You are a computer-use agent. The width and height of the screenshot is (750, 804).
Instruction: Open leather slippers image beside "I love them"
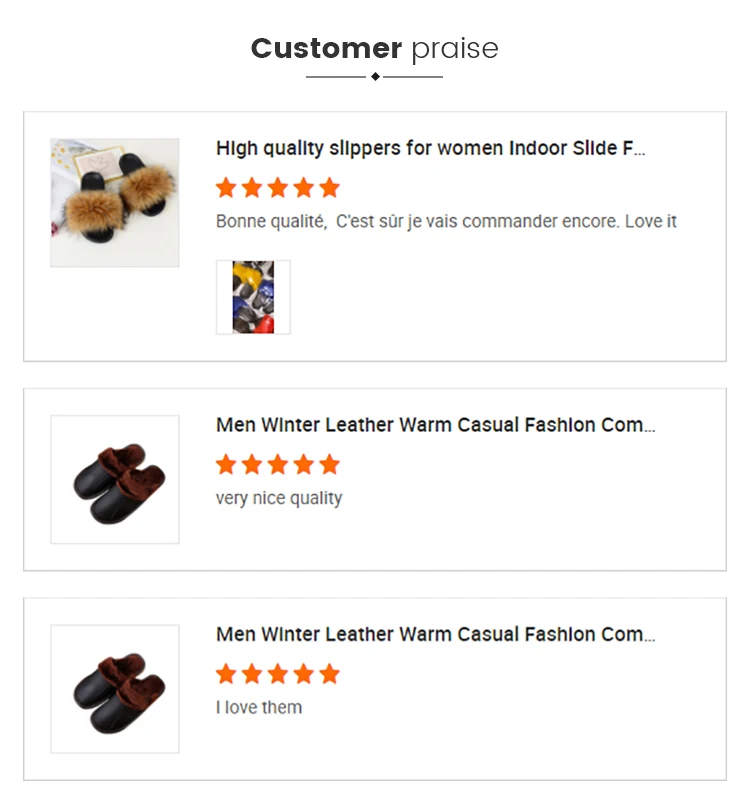115,689
